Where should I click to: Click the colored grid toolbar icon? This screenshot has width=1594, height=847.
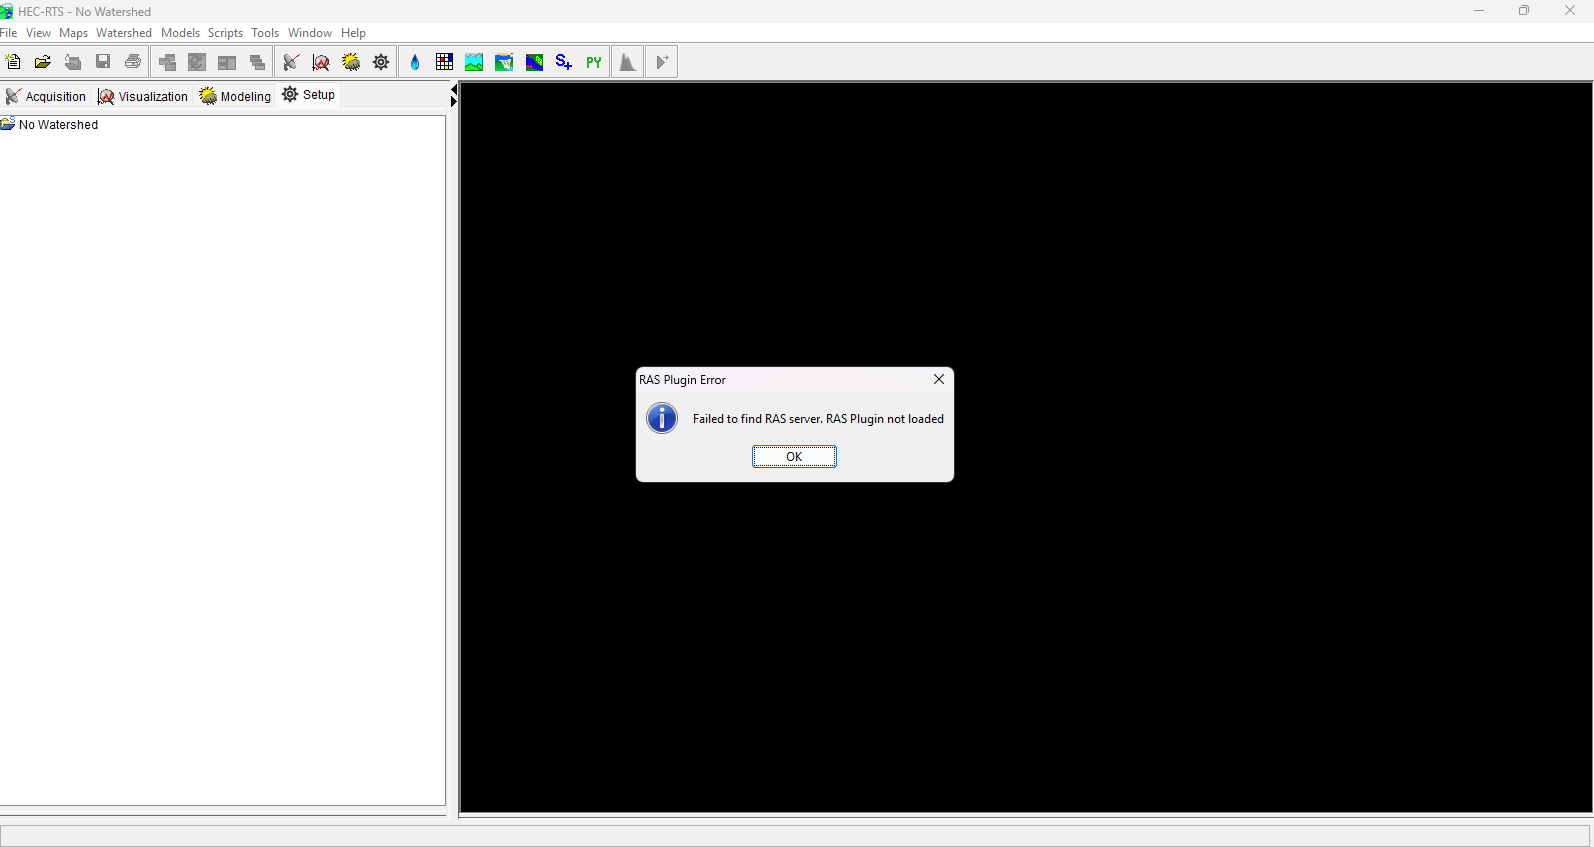[445, 62]
